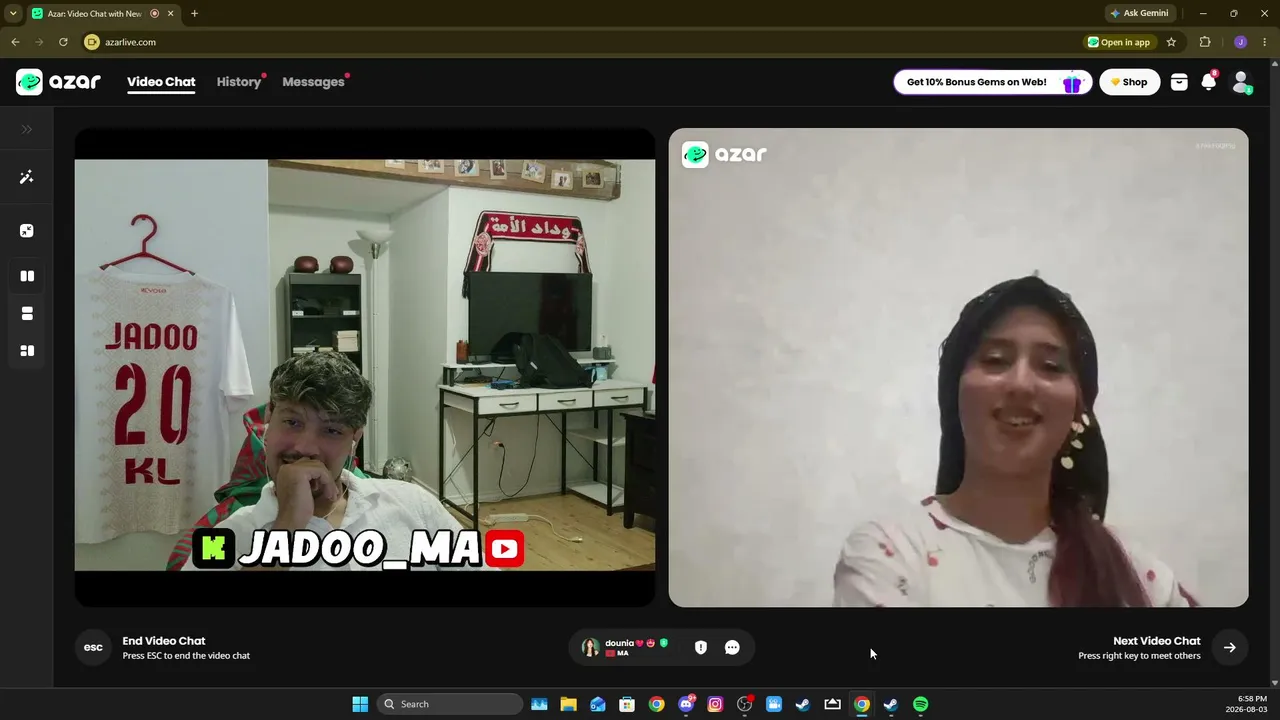This screenshot has height=720, width=1280.
Task: Select the side-by-side video layout
Action: pos(27,276)
